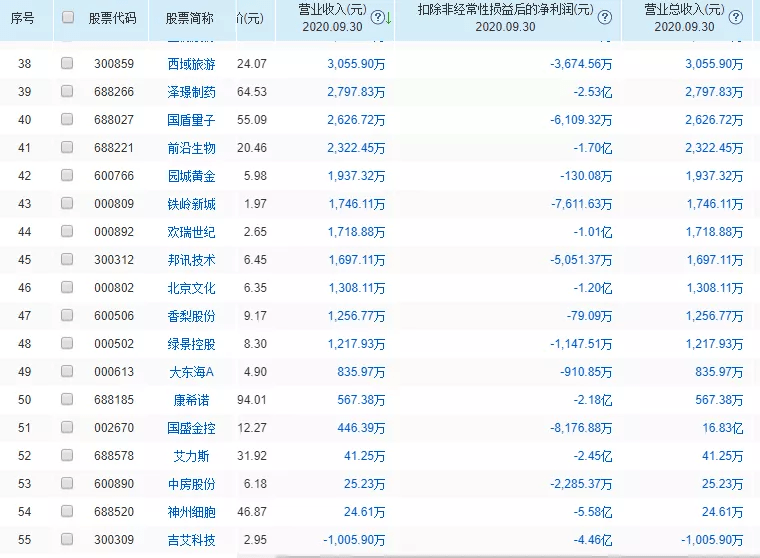Viewport: 760px width, 558px height.
Task: Open stock link 欢瑞世纪
Action: 191,232
